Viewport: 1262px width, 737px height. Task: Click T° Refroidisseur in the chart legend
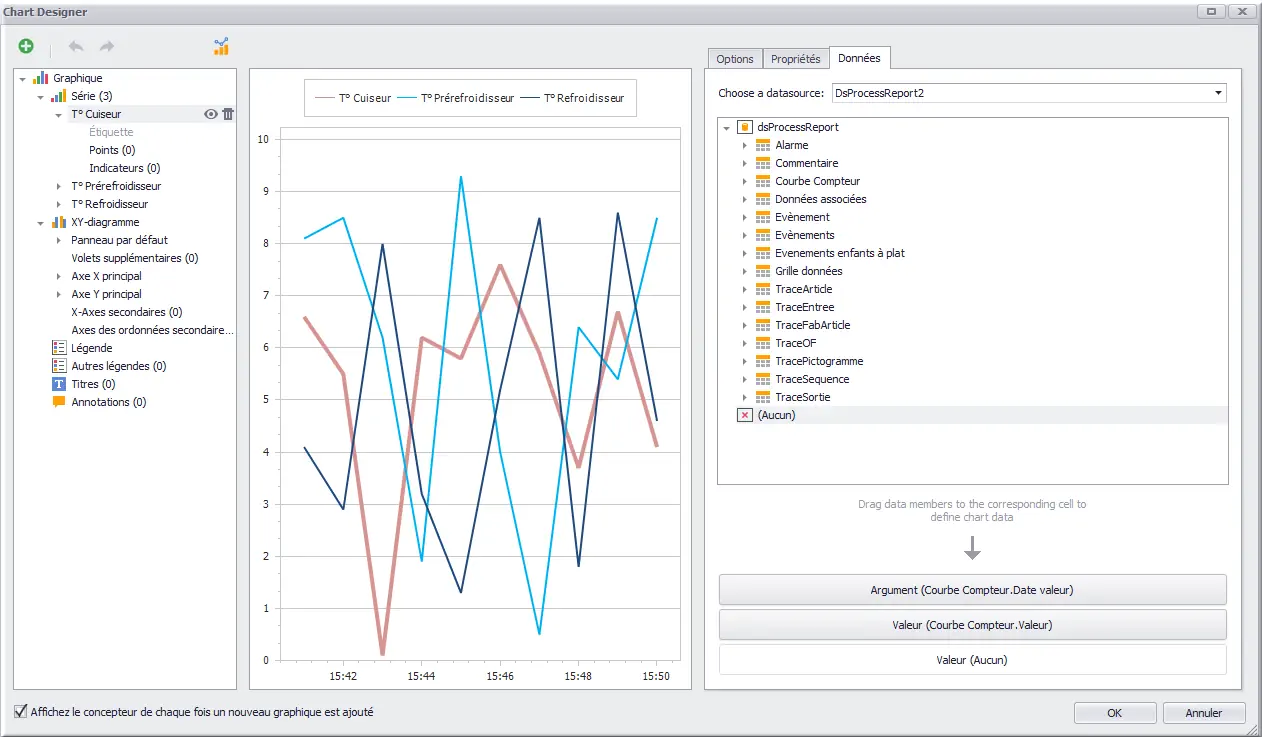tap(584, 98)
